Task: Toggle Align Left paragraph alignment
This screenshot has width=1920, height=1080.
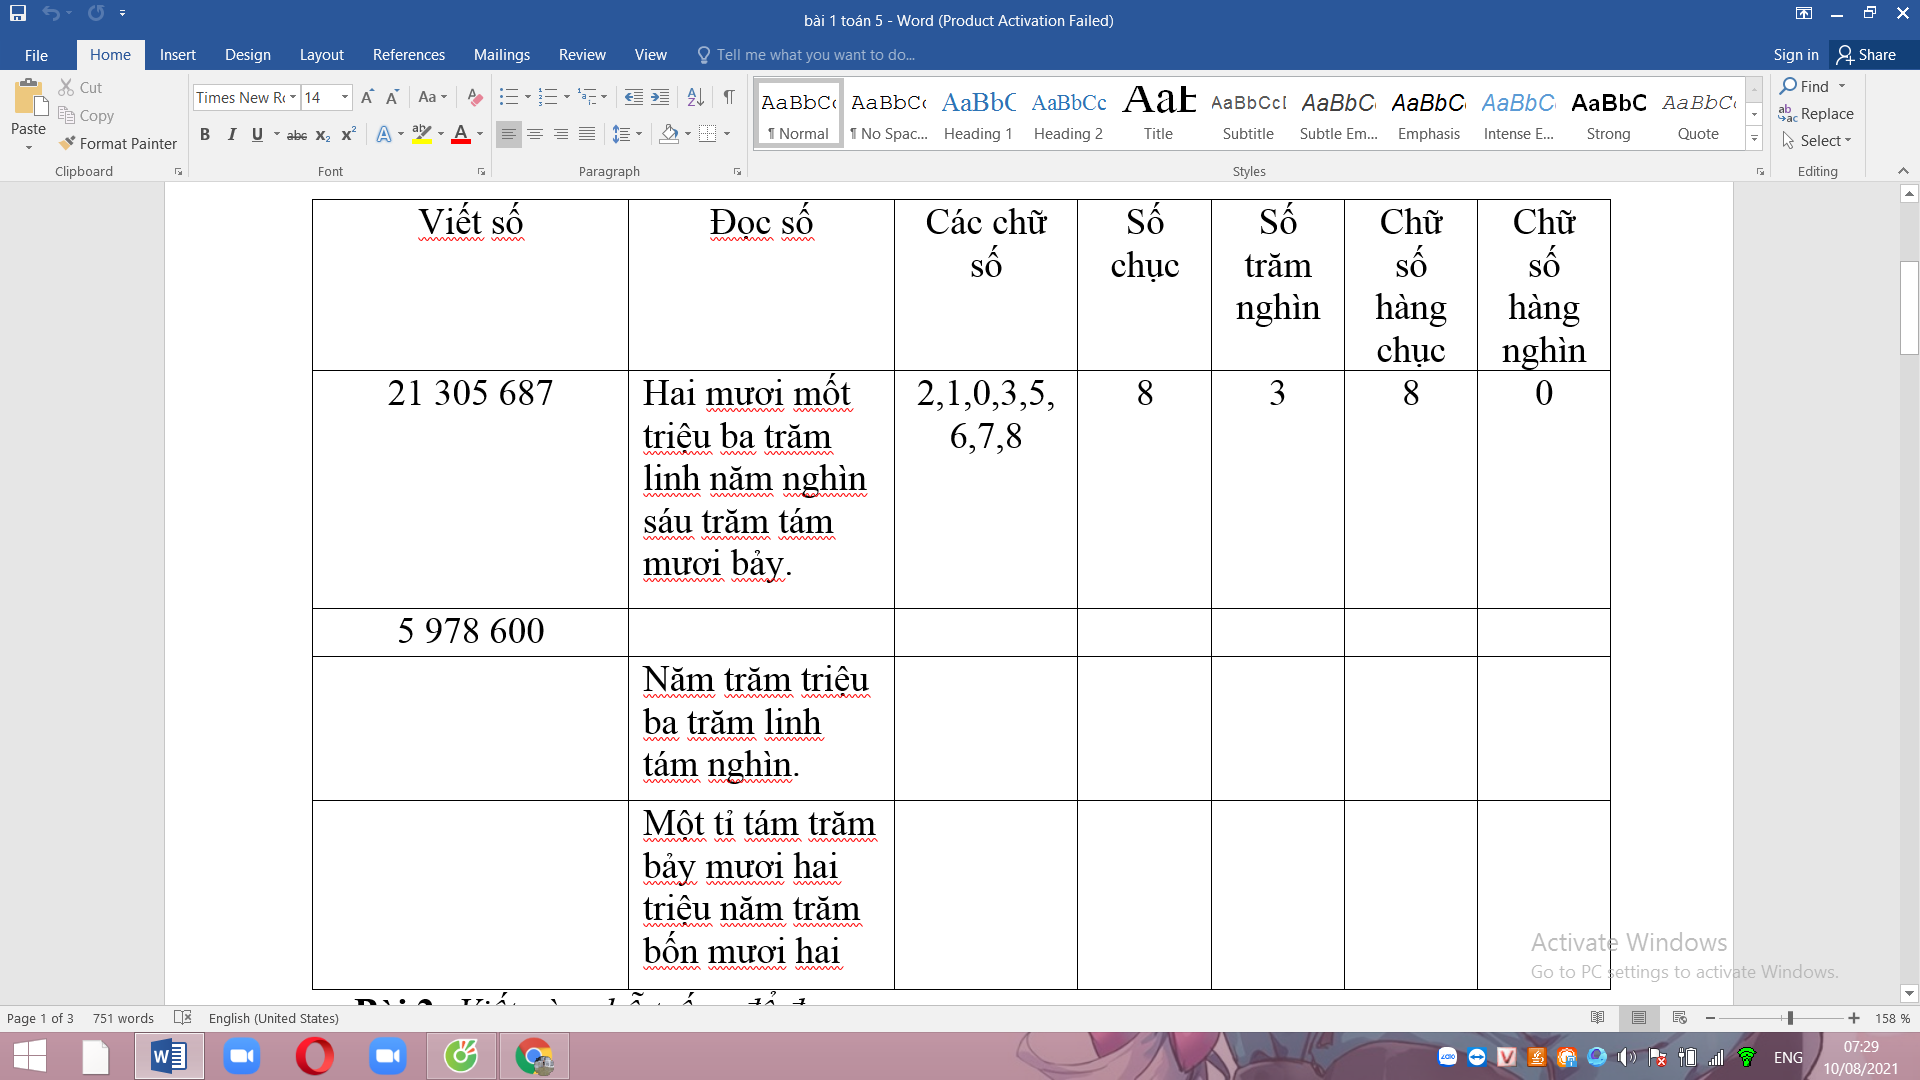Action: [x=509, y=134]
